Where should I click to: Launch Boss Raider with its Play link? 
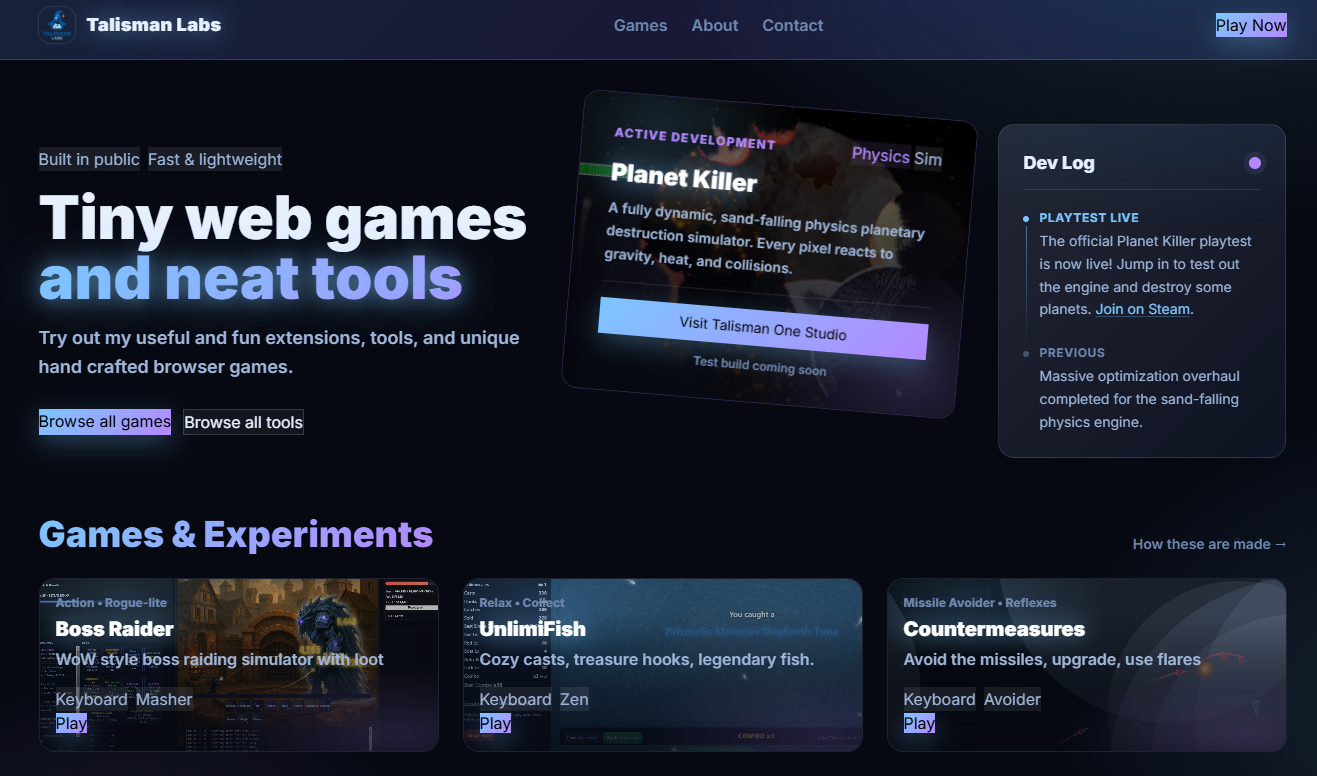[x=70, y=722]
